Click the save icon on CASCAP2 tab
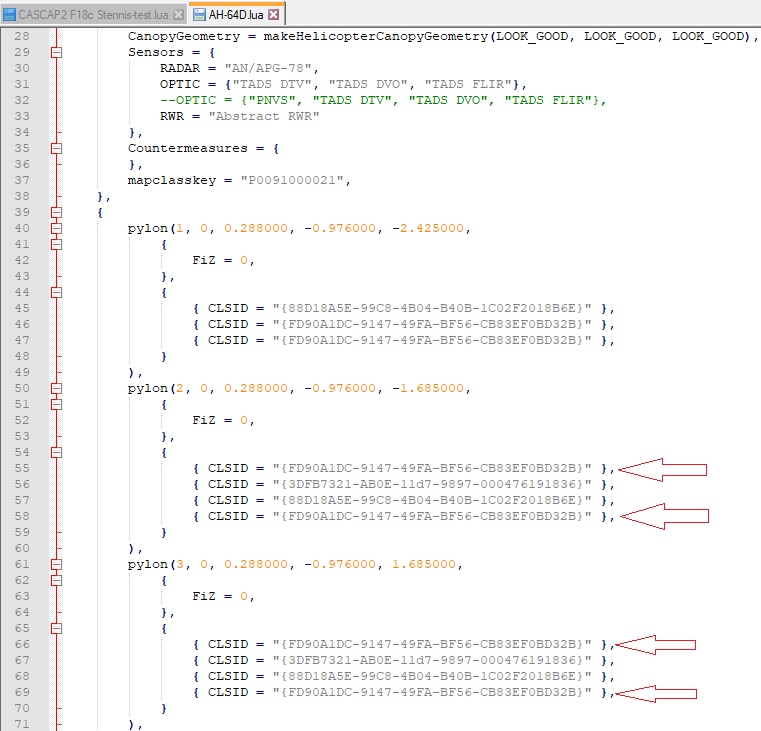 pyautogui.click(x=9, y=15)
